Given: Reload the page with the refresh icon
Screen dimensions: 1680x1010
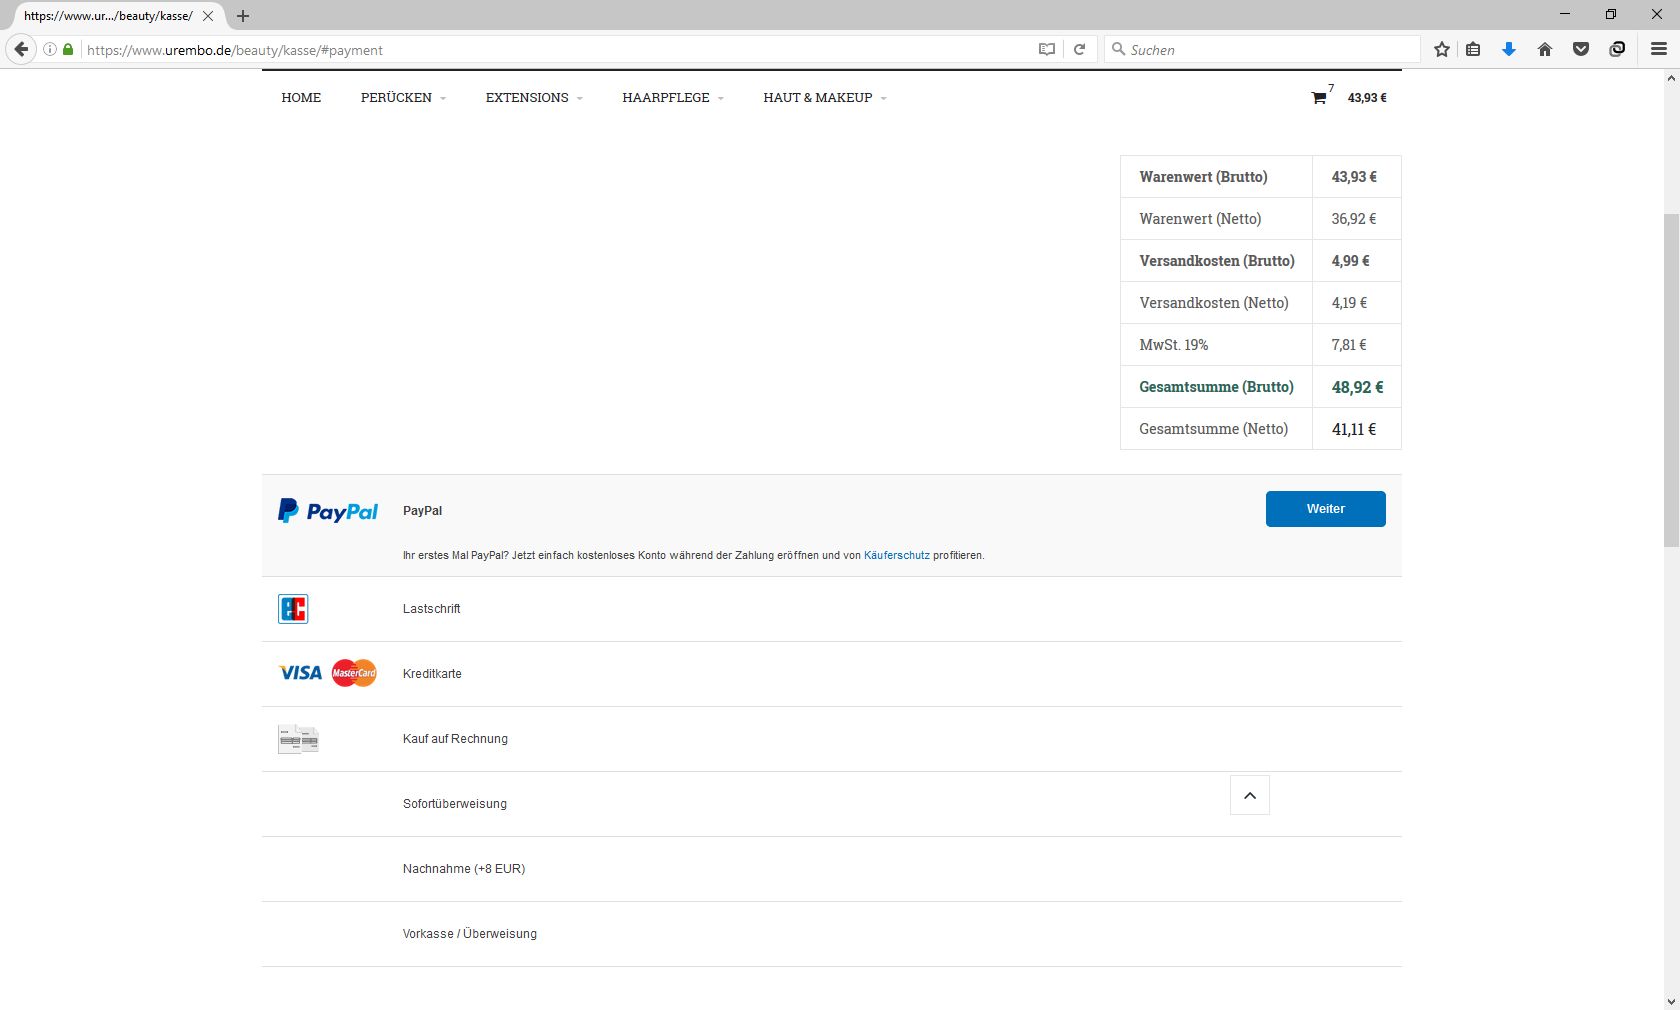Looking at the screenshot, I should [x=1079, y=49].
